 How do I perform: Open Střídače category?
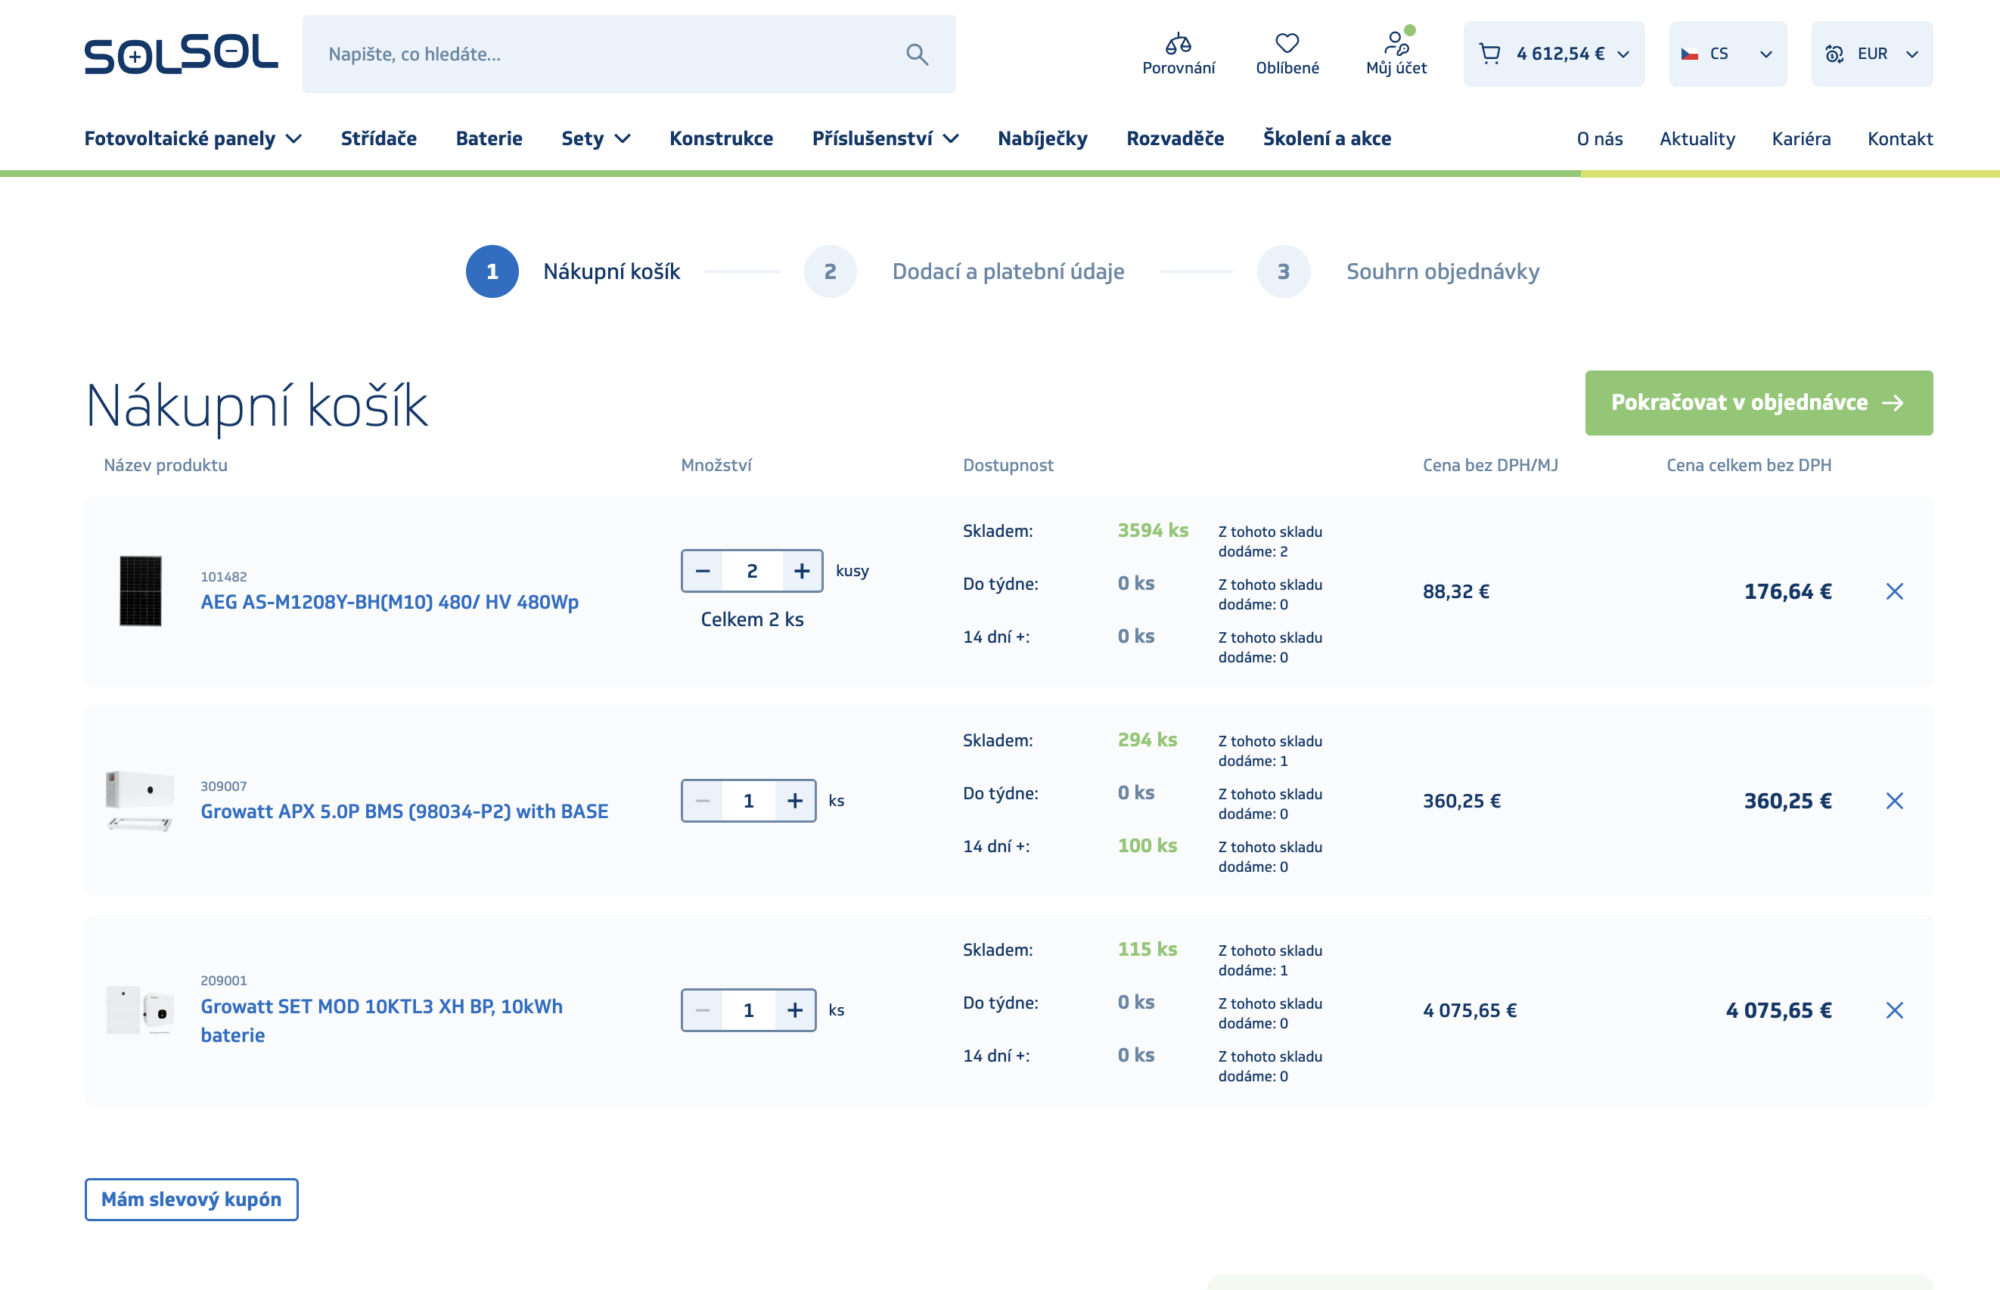[x=379, y=138]
